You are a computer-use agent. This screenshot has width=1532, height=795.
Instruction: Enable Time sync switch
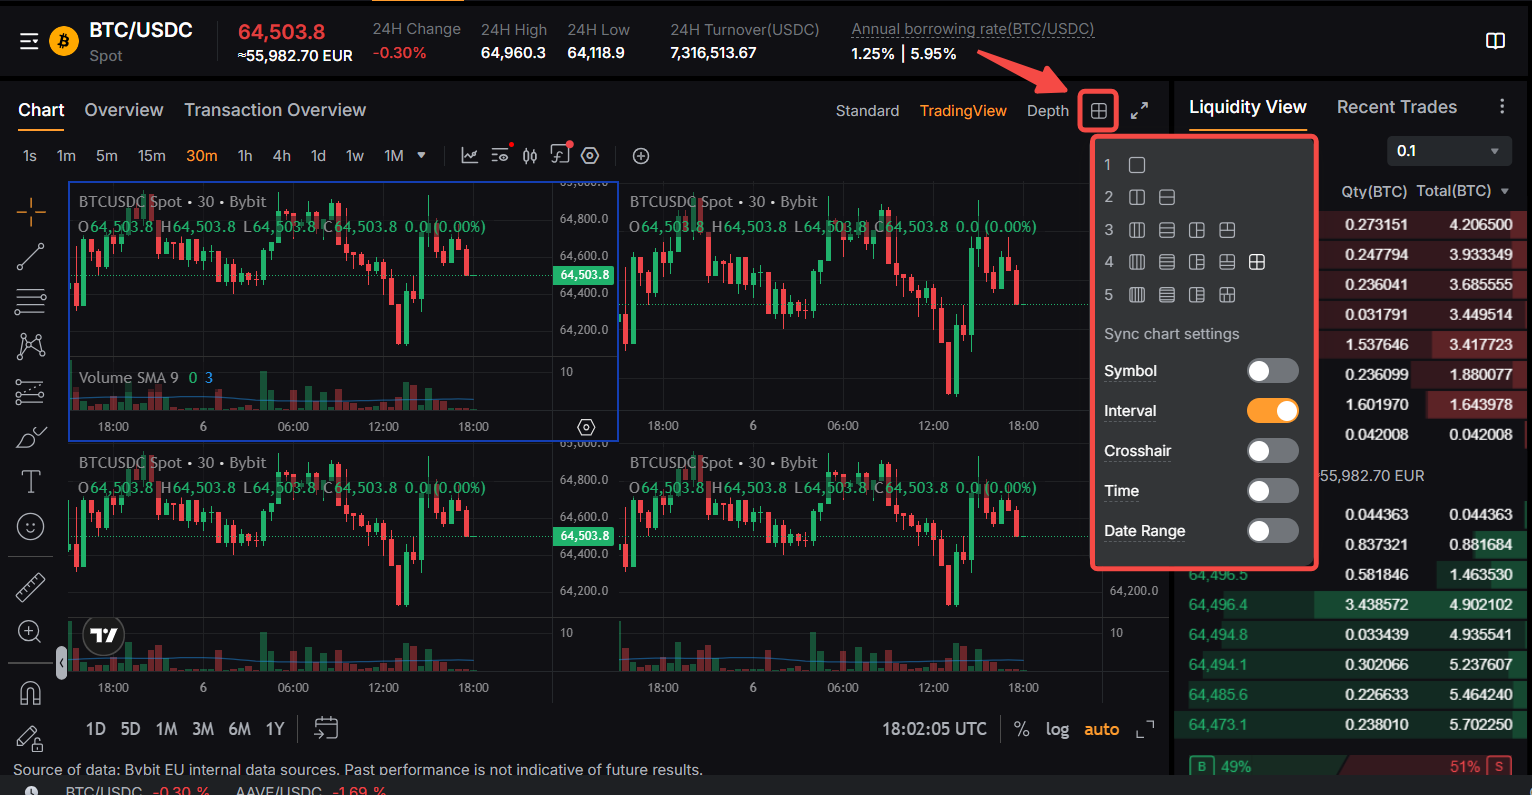coord(1273,491)
